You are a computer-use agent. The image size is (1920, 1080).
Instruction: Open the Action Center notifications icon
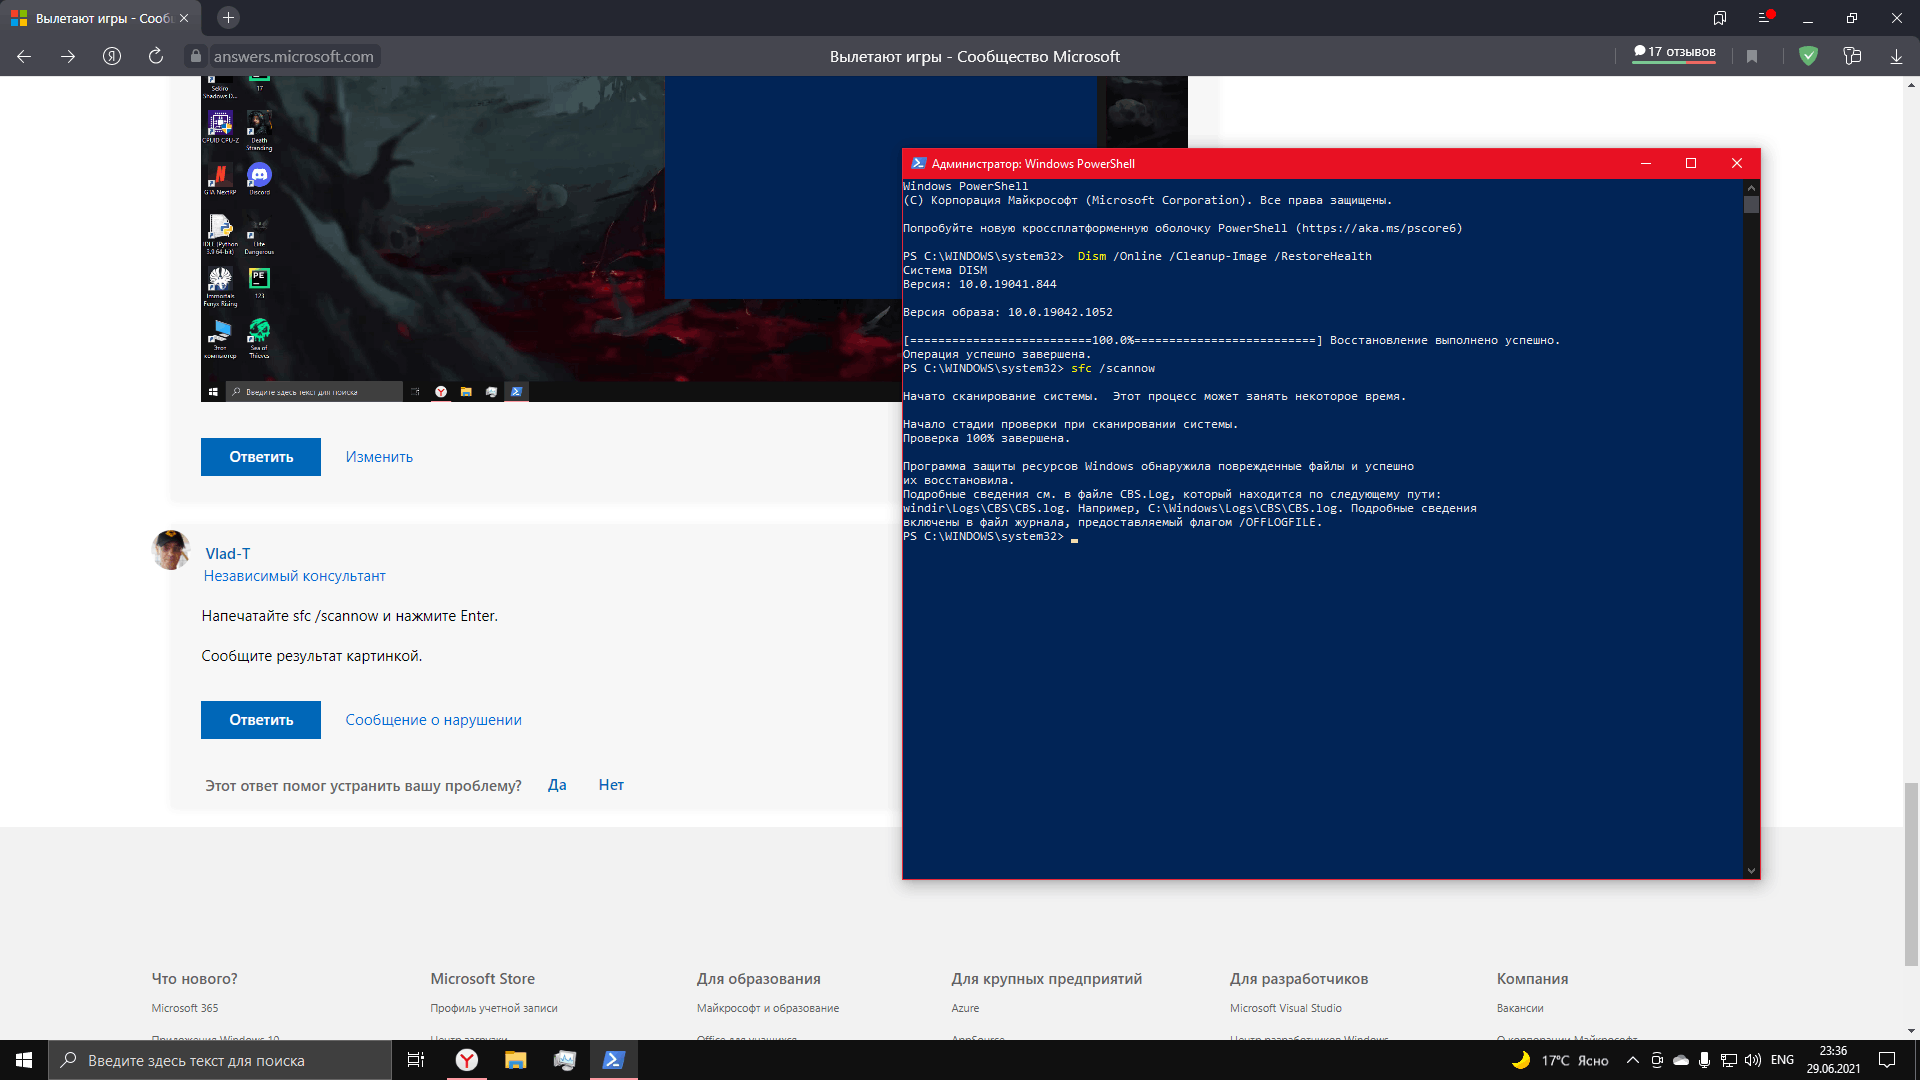pos(1887,1060)
